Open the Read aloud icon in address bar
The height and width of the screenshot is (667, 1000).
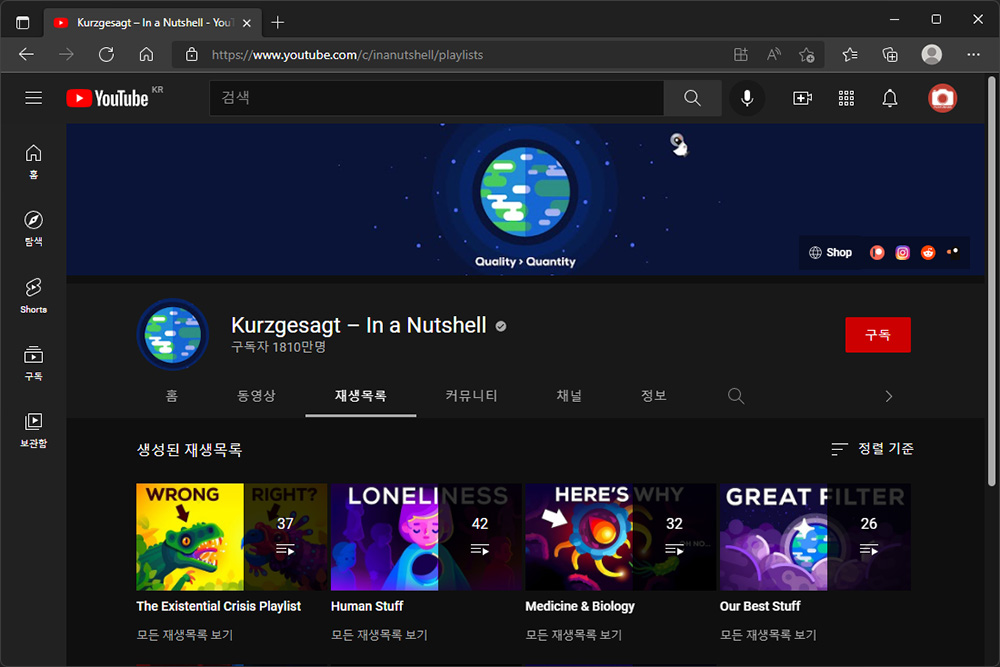pyautogui.click(x=774, y=55)
